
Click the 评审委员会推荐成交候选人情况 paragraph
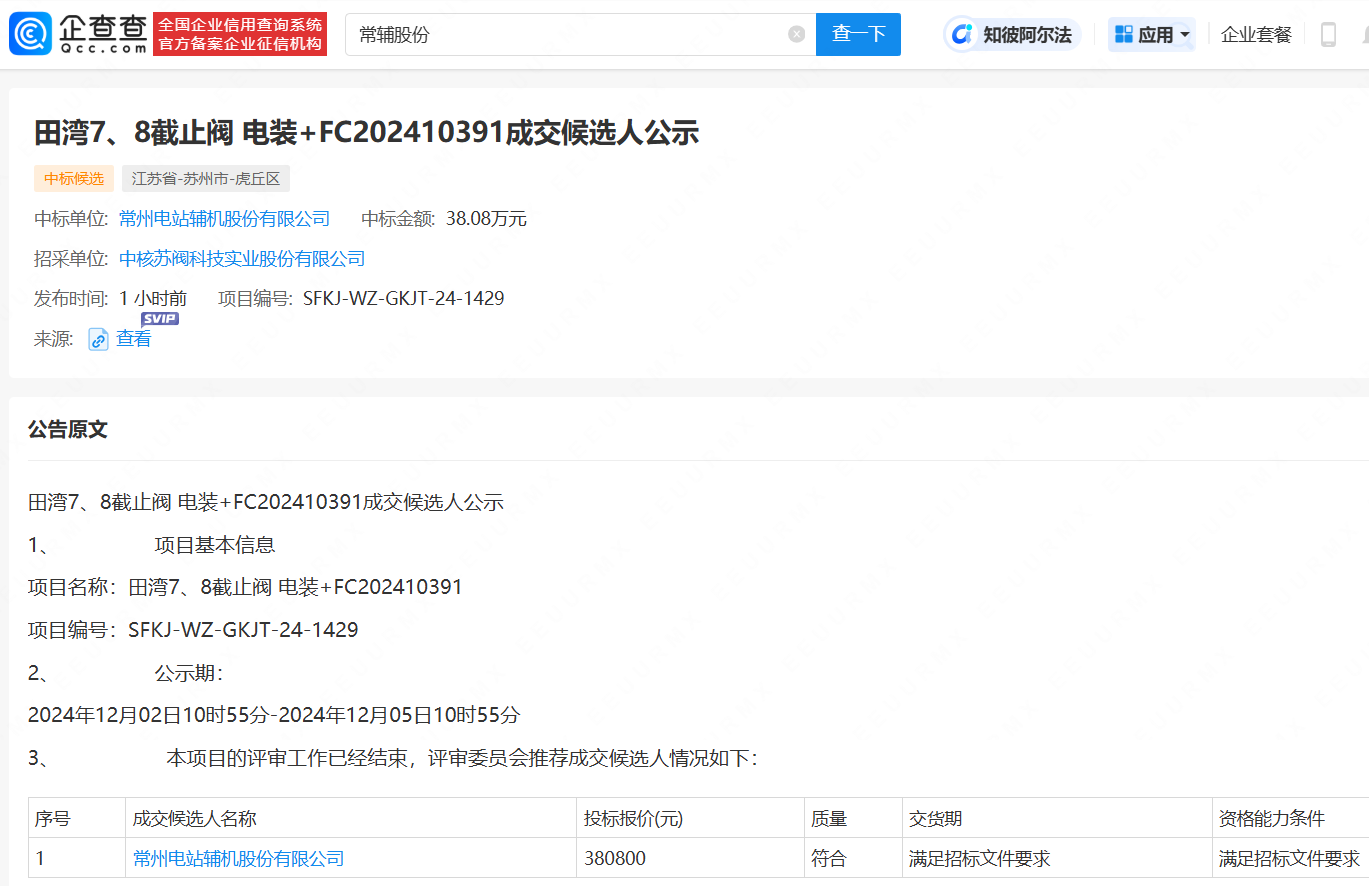[462, 758]
